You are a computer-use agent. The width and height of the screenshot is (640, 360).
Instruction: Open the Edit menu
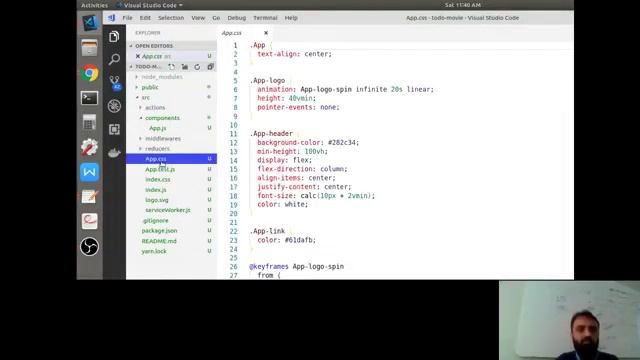145,18
